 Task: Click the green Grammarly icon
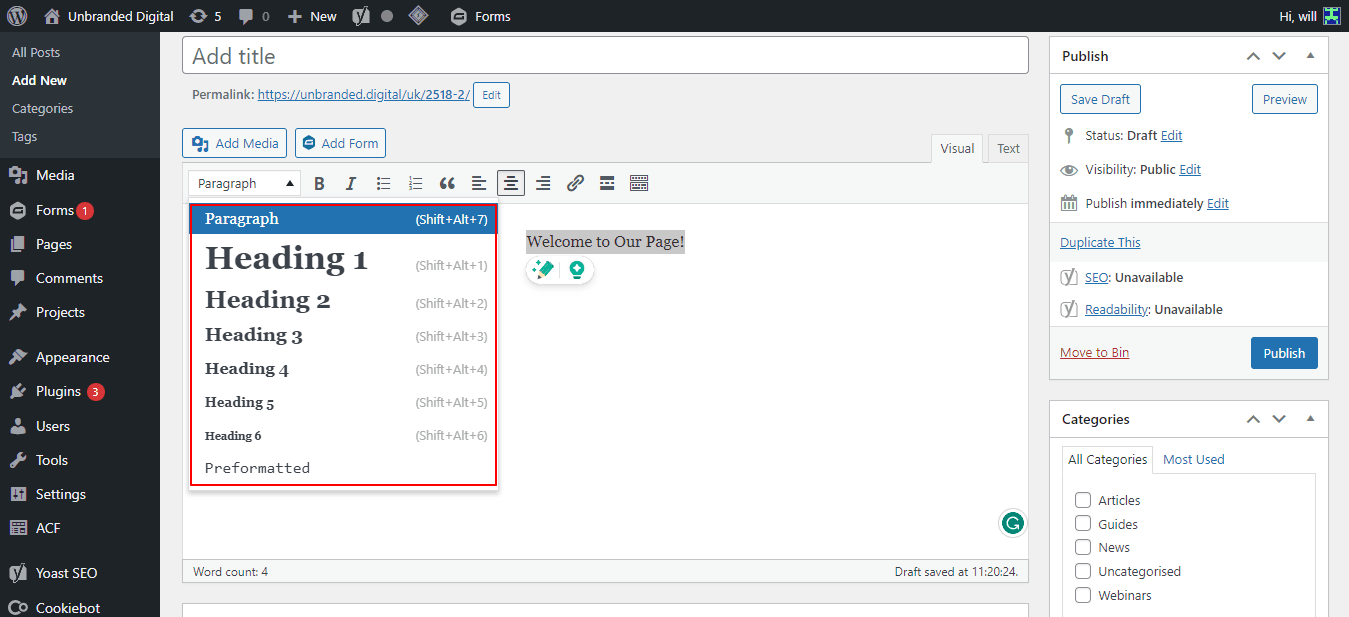click(x=1012, y=522)
